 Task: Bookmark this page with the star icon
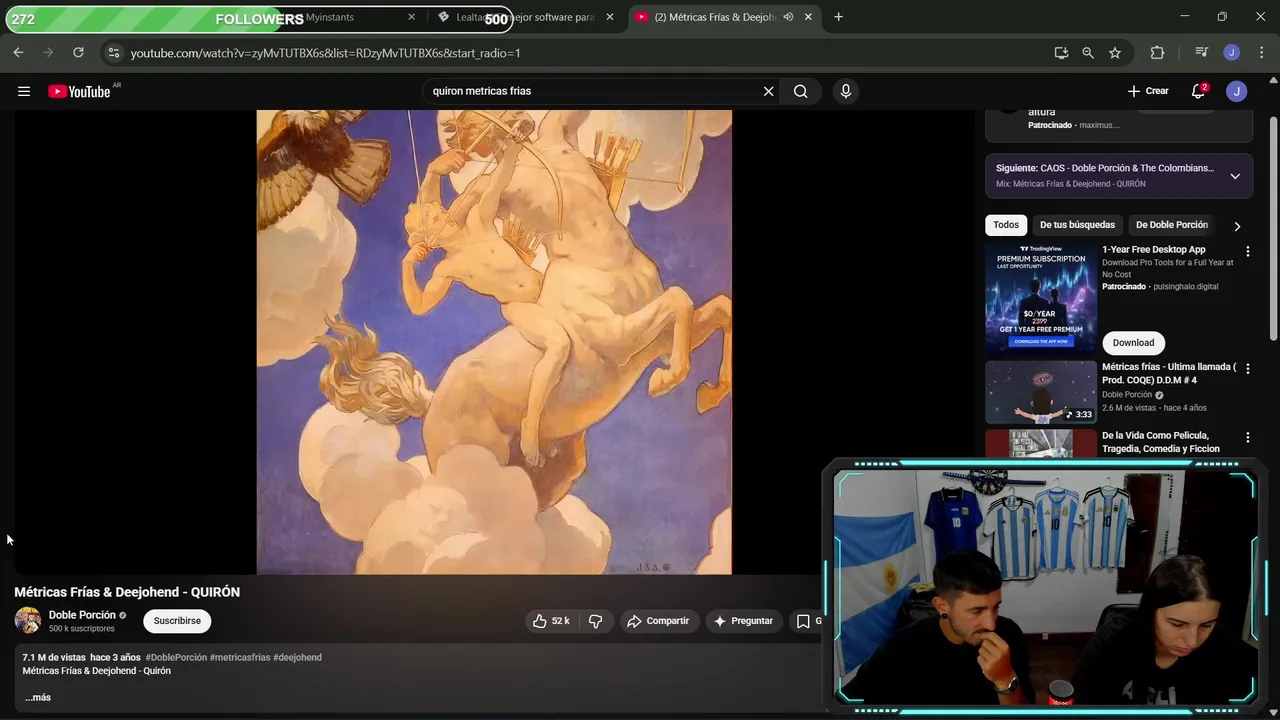click(1115, 53)
